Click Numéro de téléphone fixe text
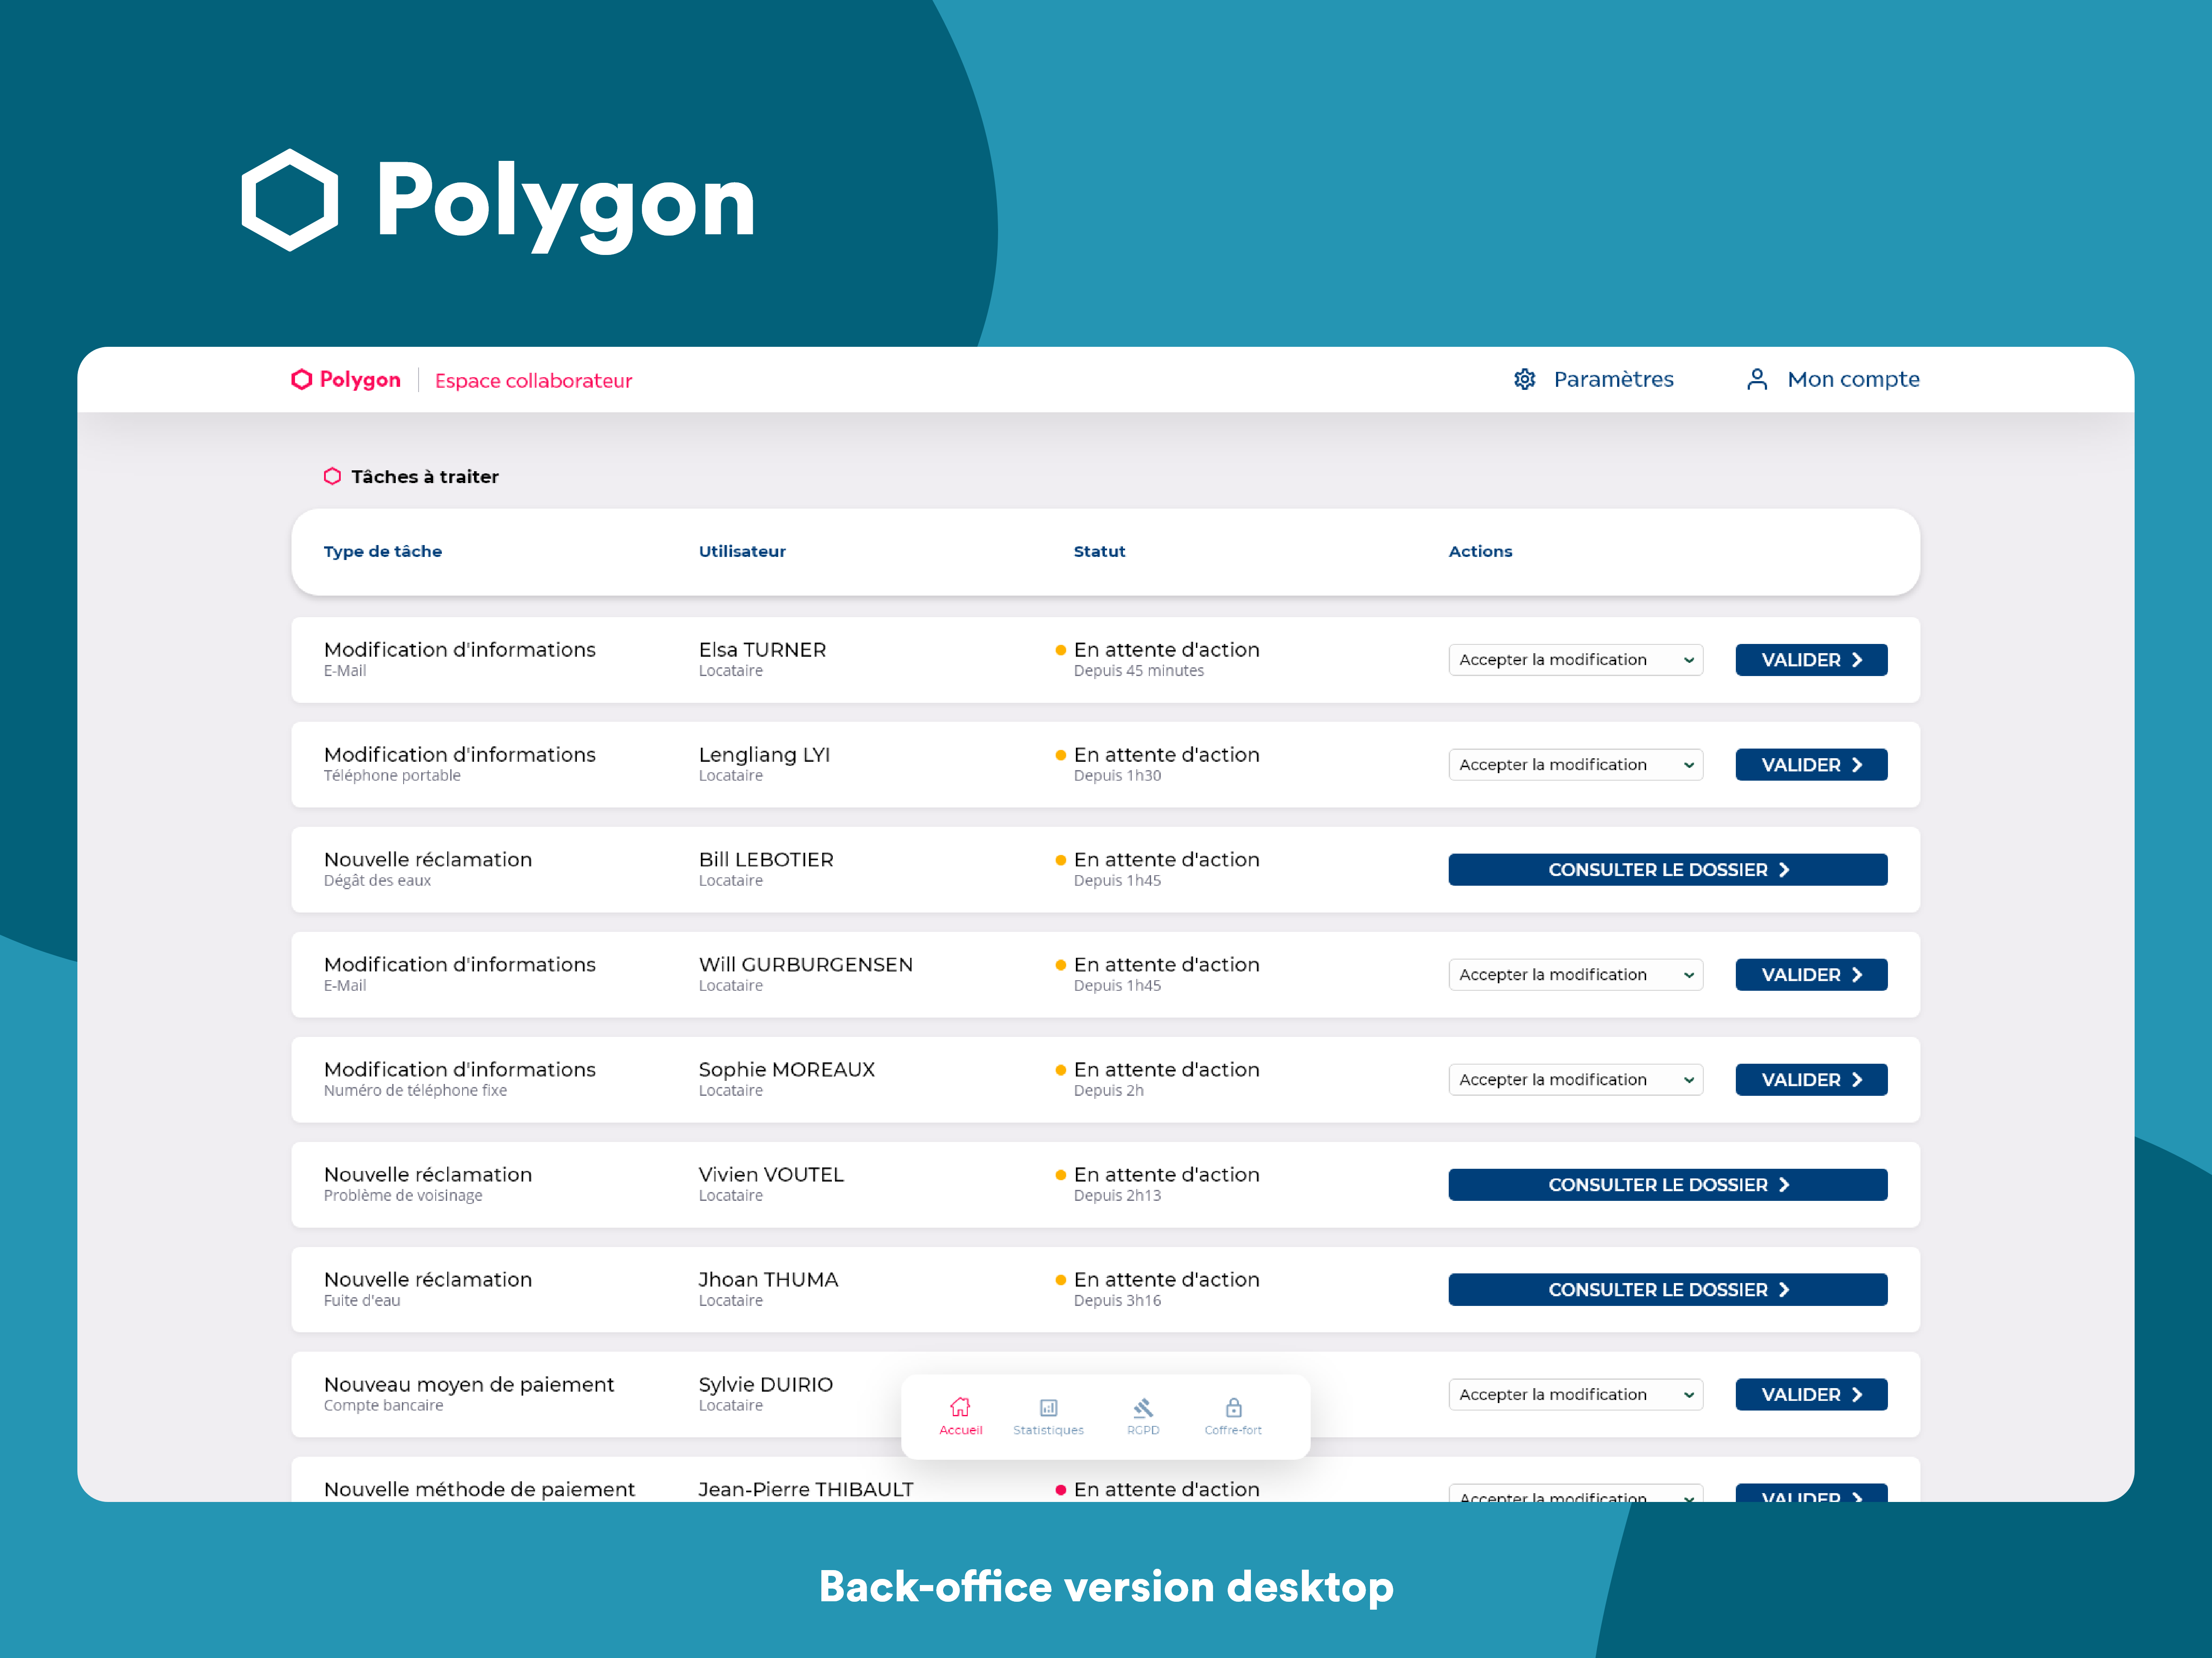2212x1658 pixels. pos(415,1091)
